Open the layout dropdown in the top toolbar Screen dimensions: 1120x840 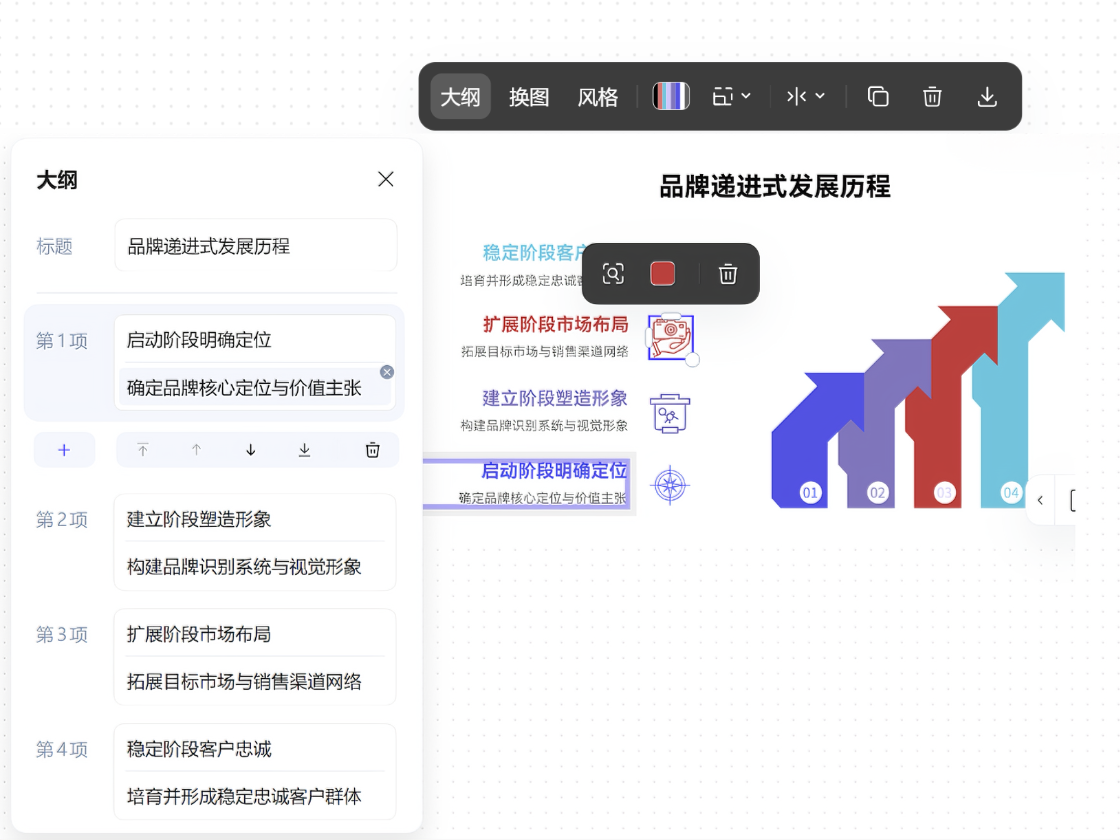731,96
